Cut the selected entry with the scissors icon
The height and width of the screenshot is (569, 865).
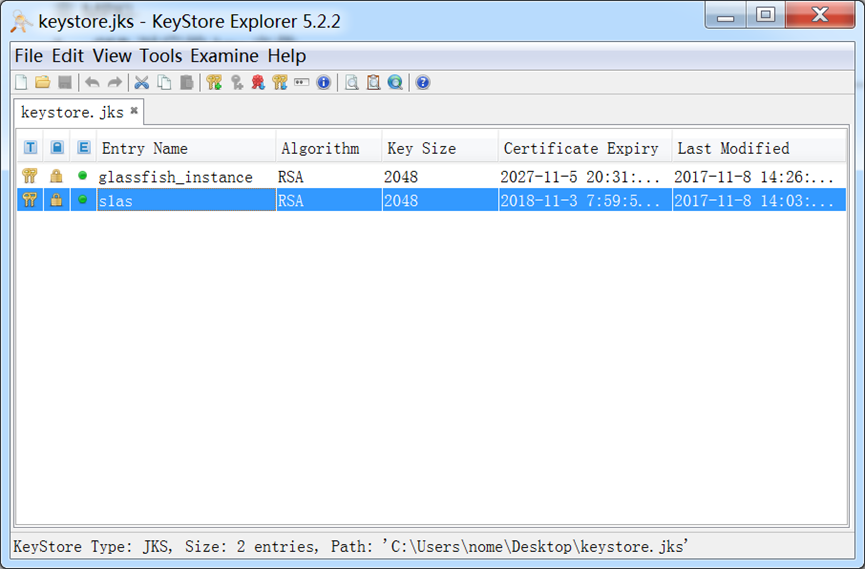[142, 83]
